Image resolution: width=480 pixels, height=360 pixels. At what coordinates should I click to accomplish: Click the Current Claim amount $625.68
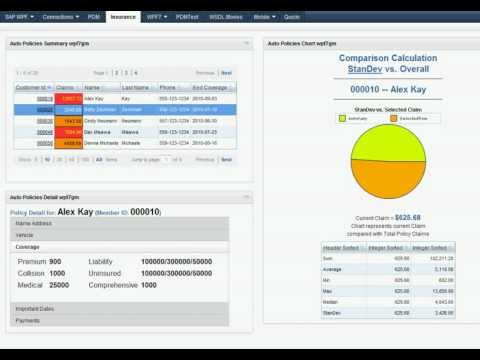coord(408,218)
